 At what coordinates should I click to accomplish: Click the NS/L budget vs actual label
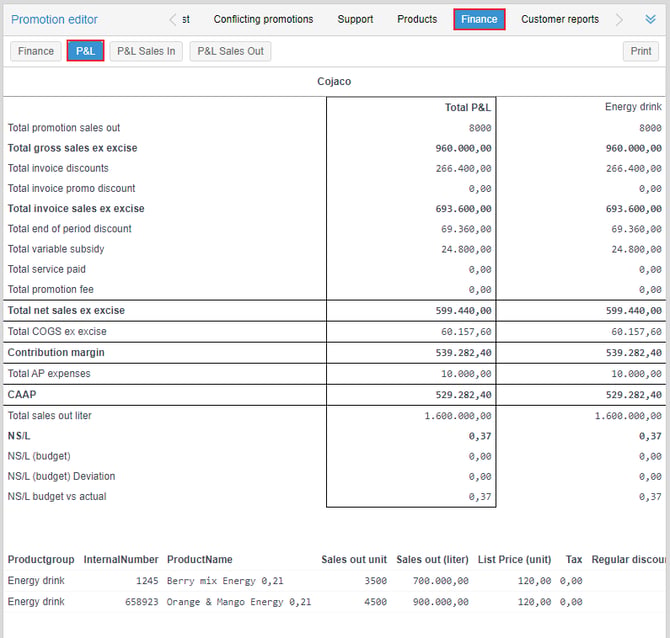[x=57, y=496]
